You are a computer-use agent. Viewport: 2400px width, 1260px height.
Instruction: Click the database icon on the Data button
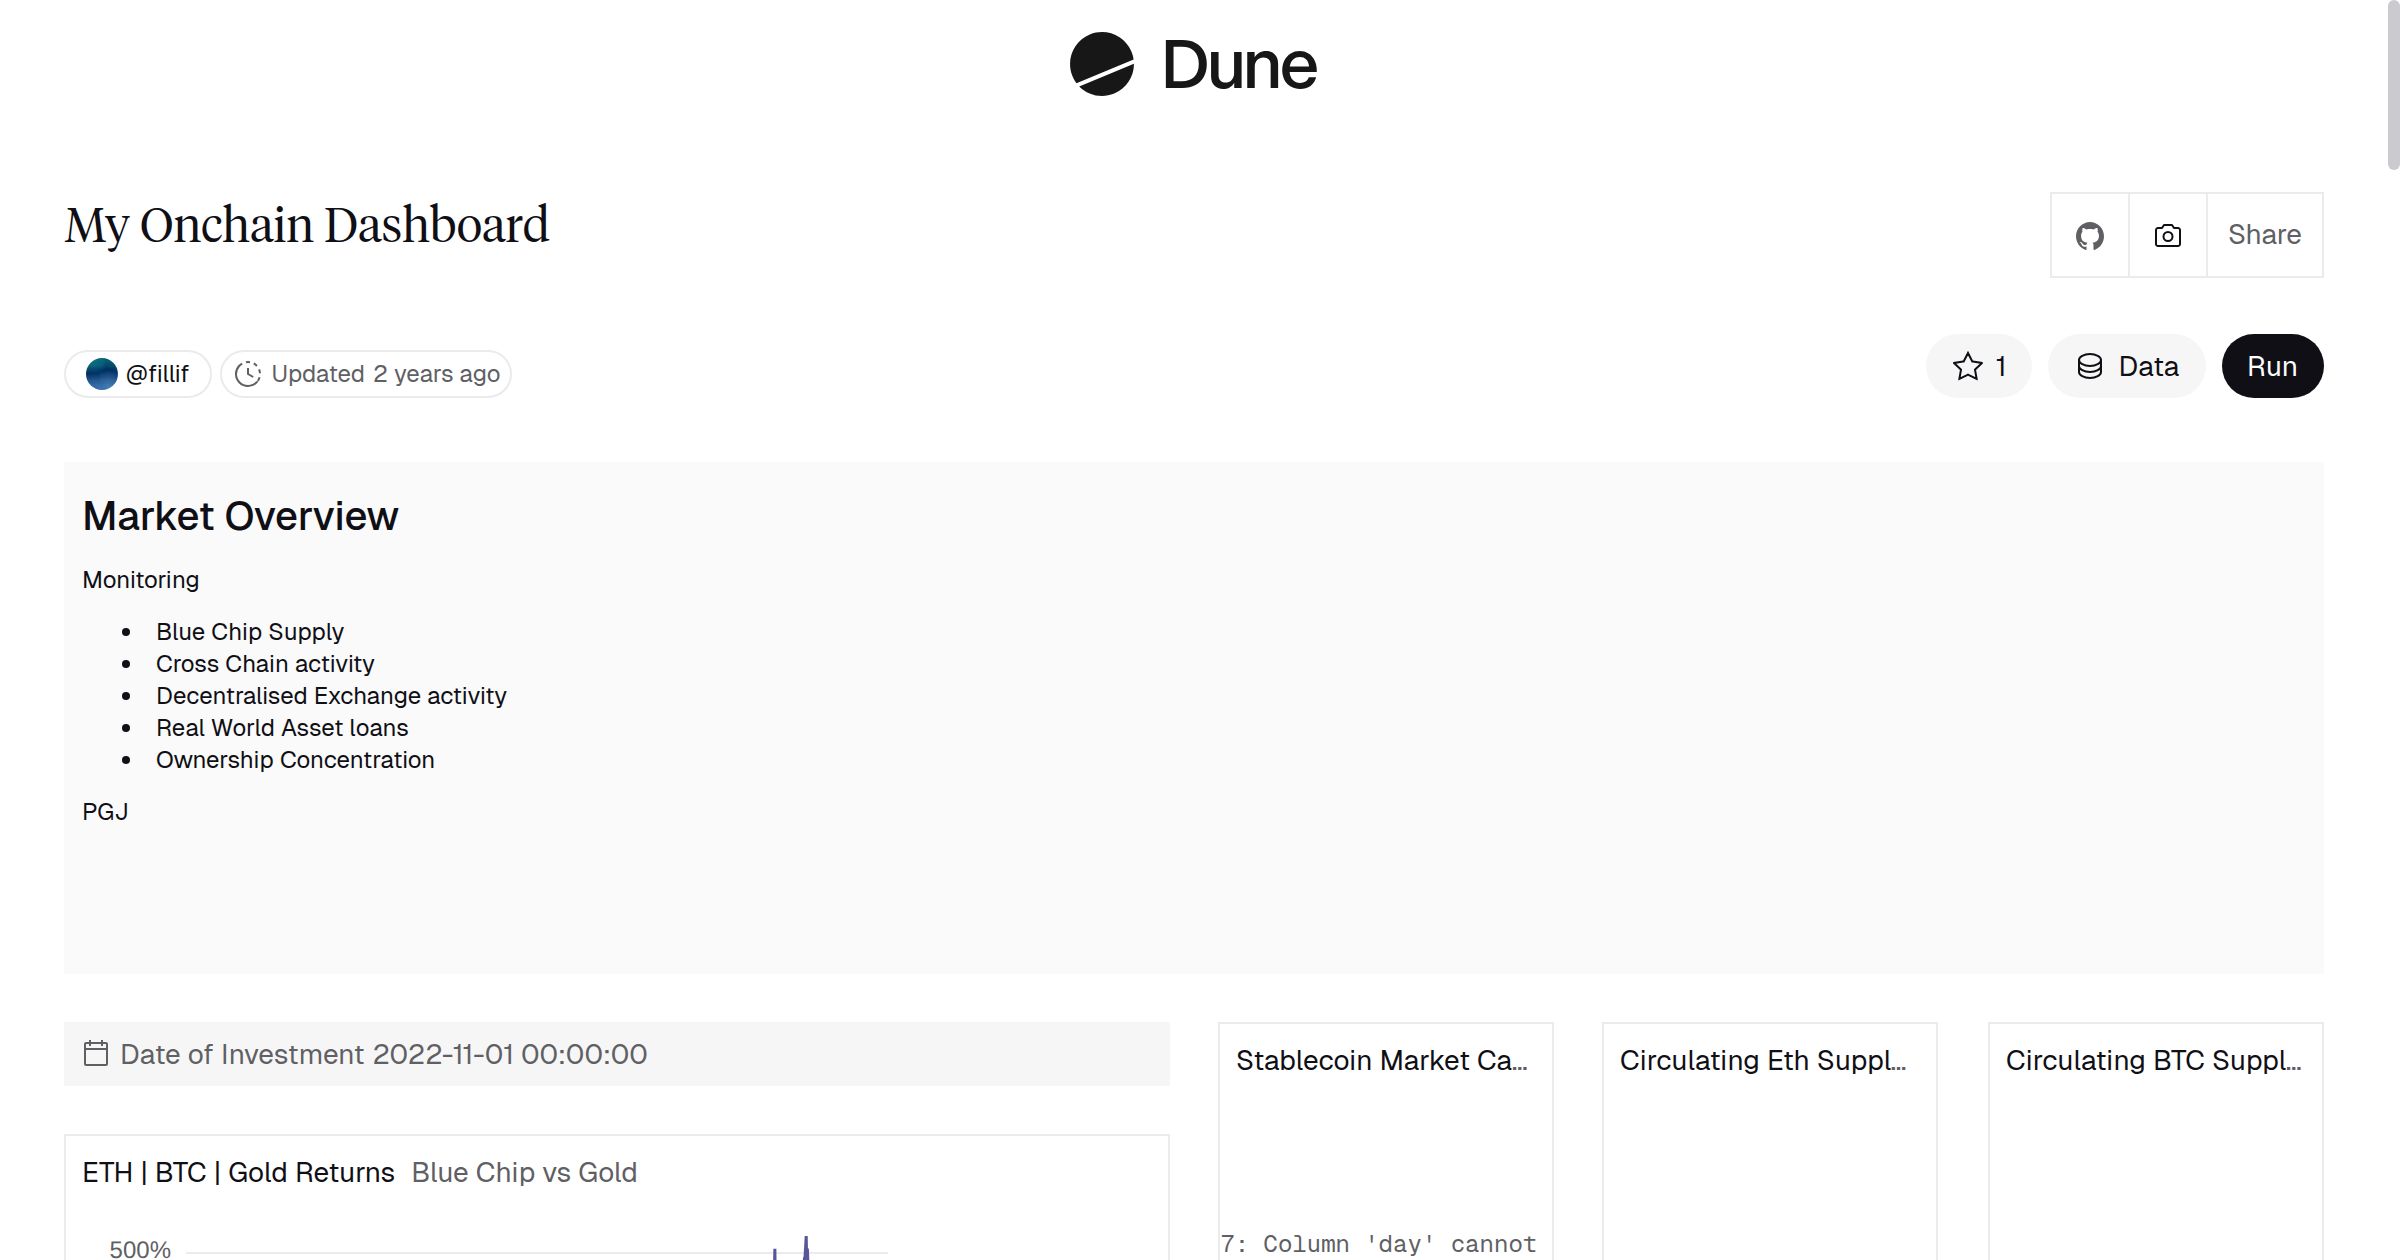pos(2091,366)
